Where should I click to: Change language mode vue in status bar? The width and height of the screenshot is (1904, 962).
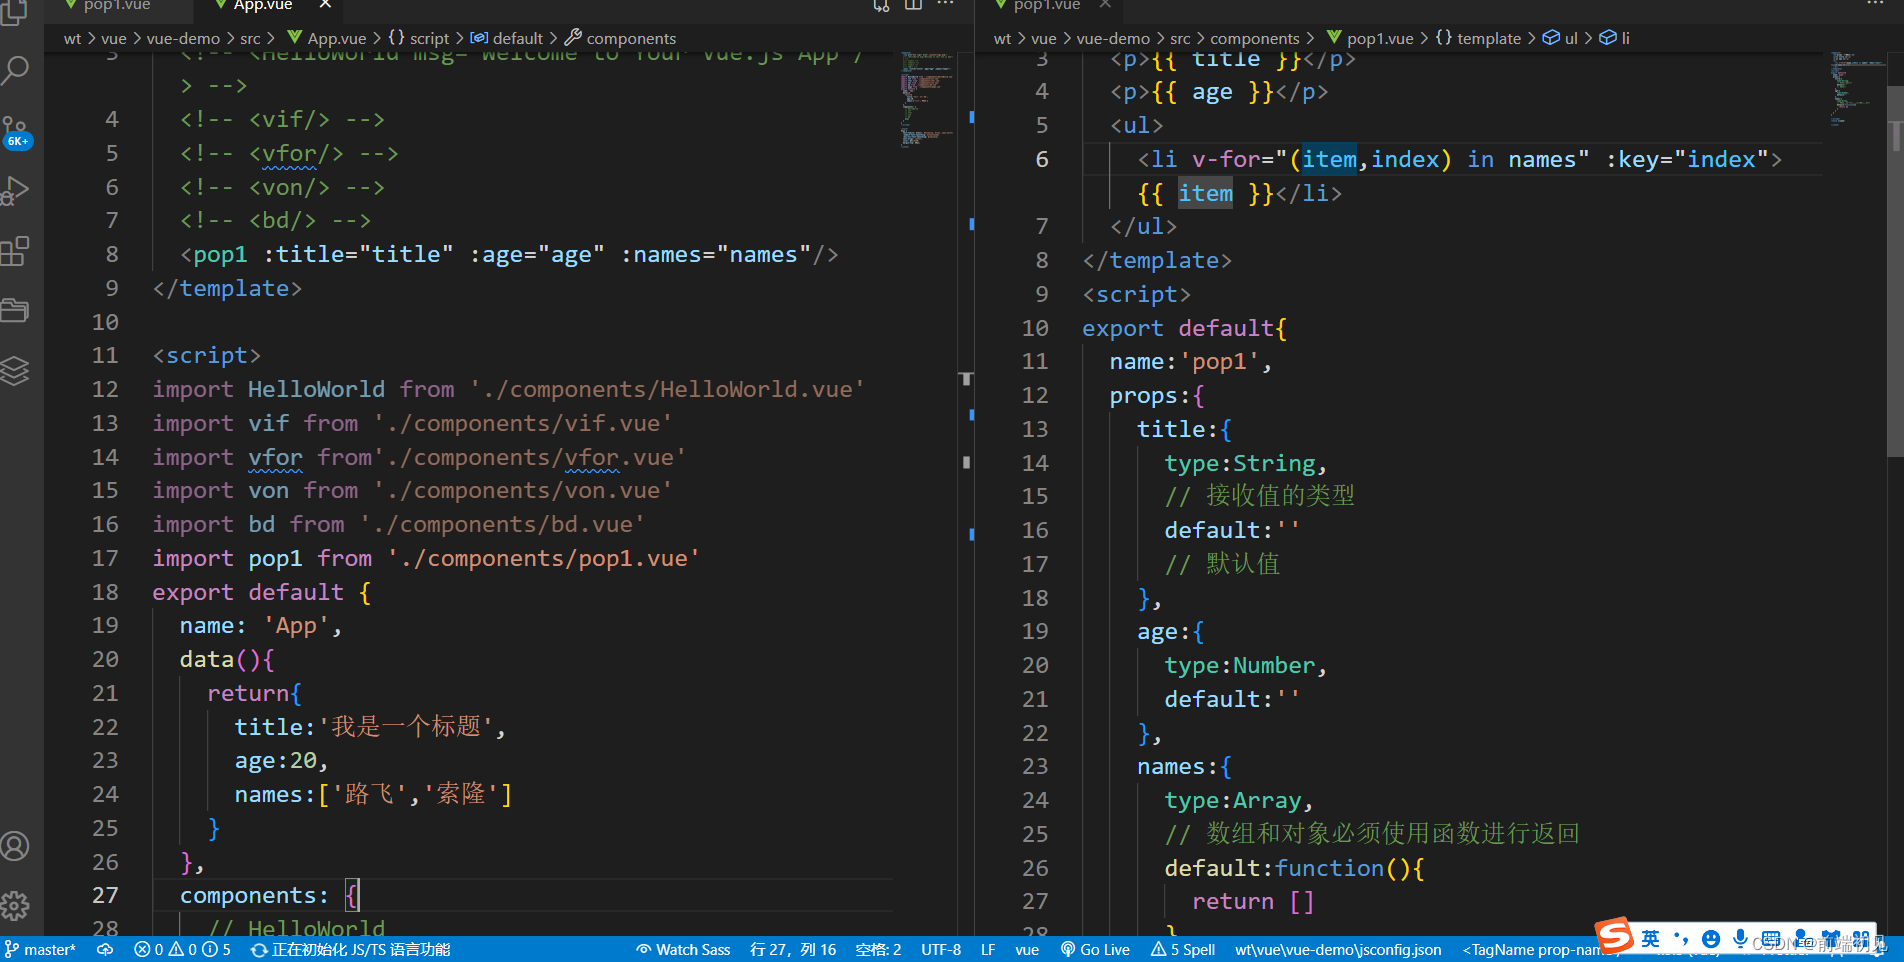(x=1027, y=949)
